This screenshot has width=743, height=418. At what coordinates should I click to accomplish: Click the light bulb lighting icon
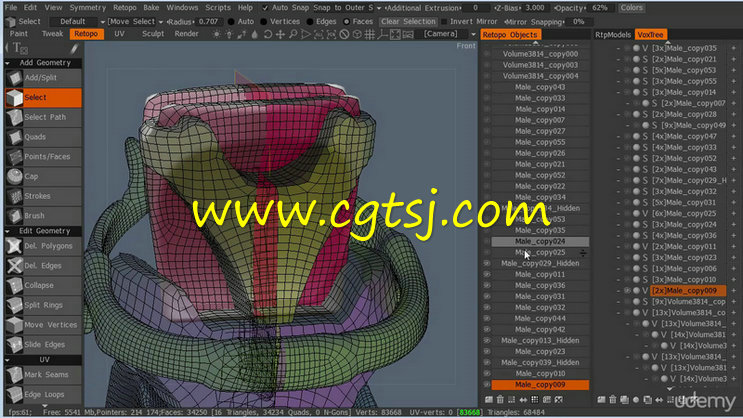coord(229,34)
